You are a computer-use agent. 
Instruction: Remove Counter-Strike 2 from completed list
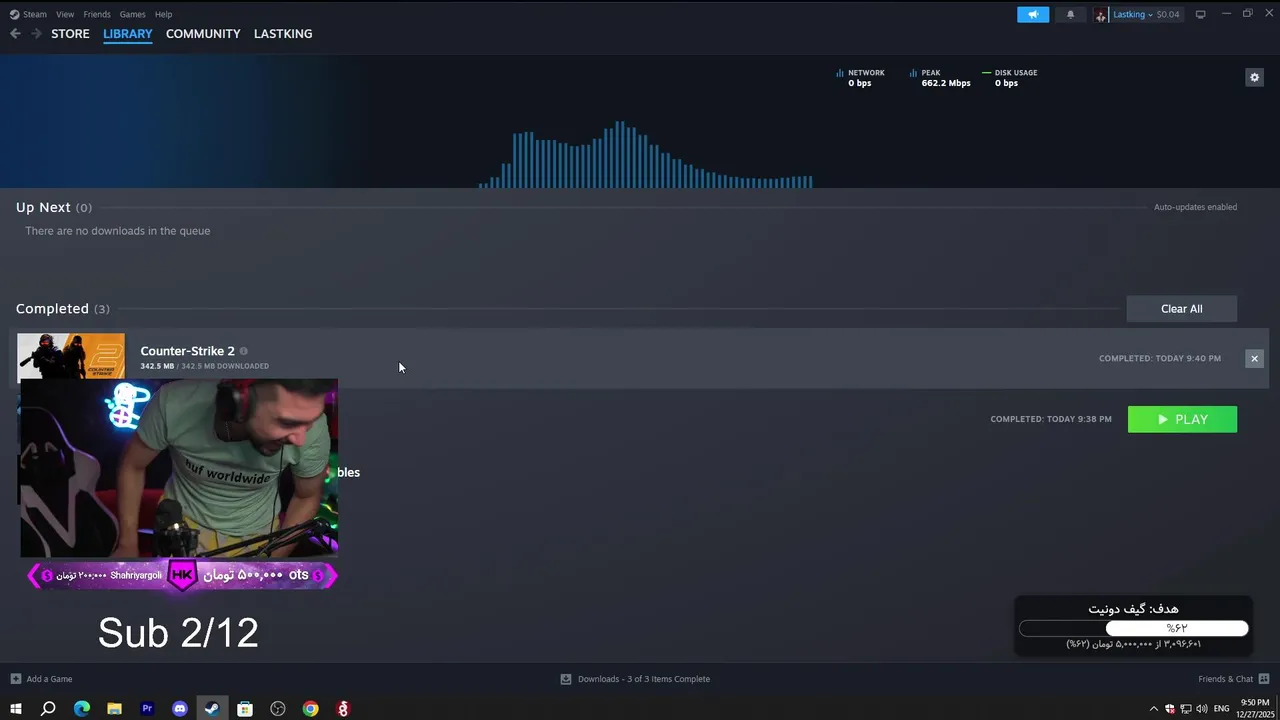[x=1254, y=358]
